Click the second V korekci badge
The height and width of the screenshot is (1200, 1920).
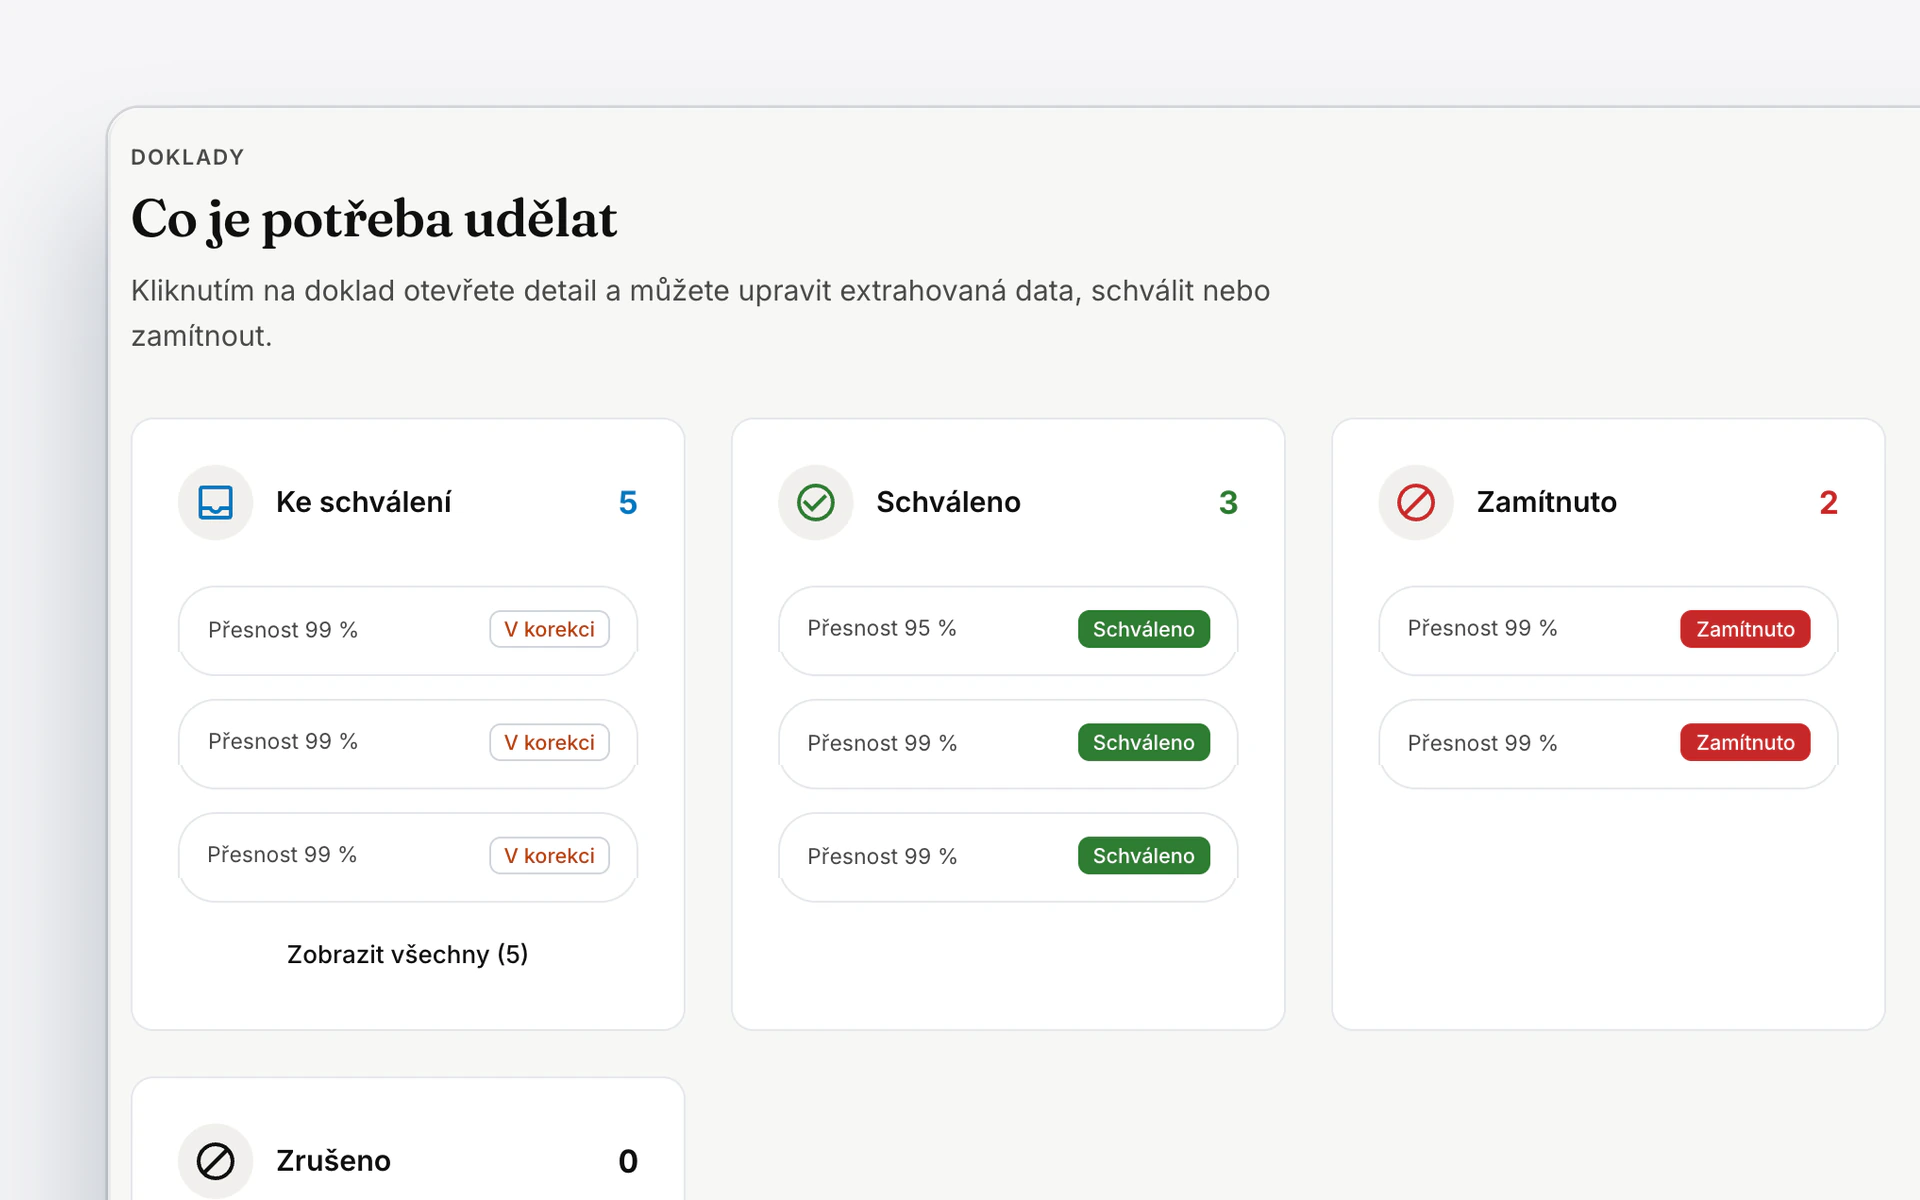pyautogui.click(x=549, y=742)
